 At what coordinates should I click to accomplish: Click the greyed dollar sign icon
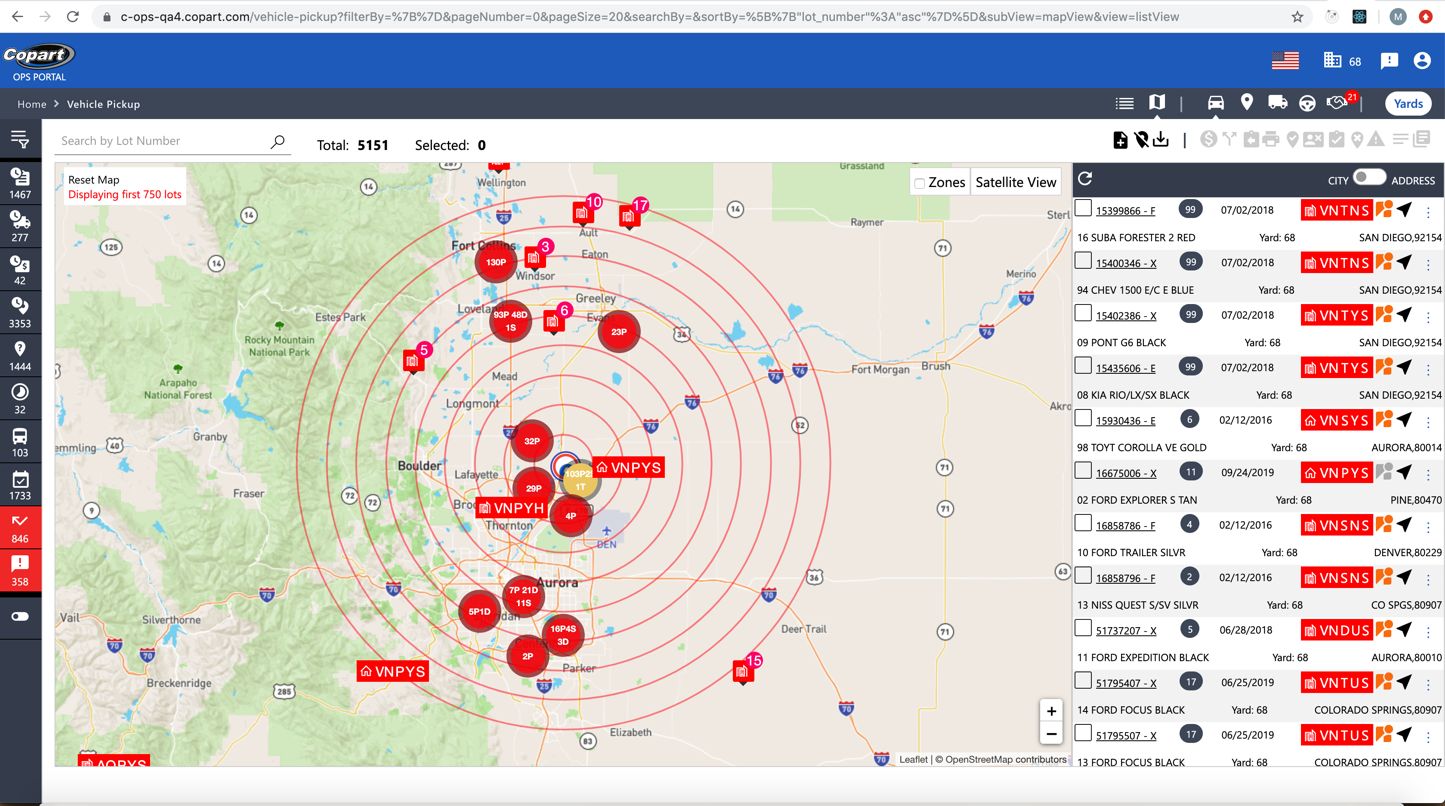[x=1209, y=140]
